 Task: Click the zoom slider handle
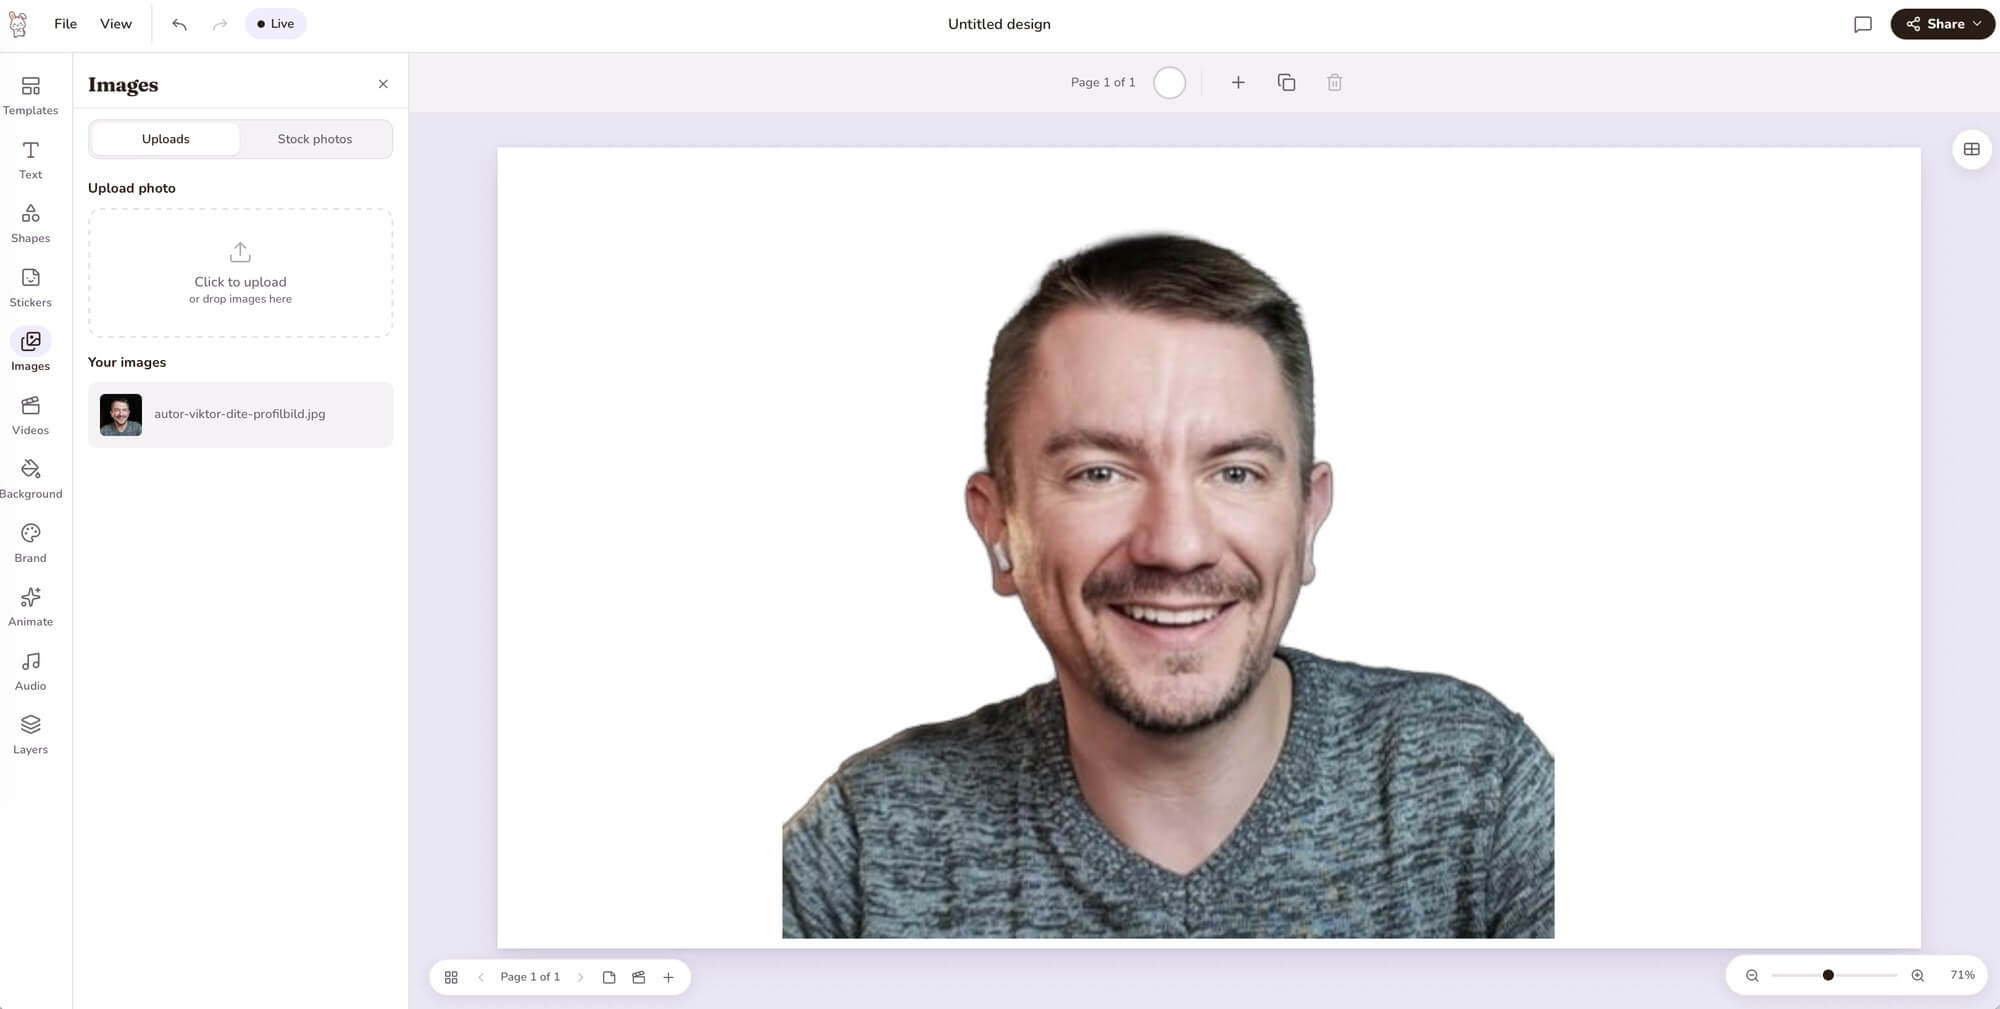pos(1828,975)
